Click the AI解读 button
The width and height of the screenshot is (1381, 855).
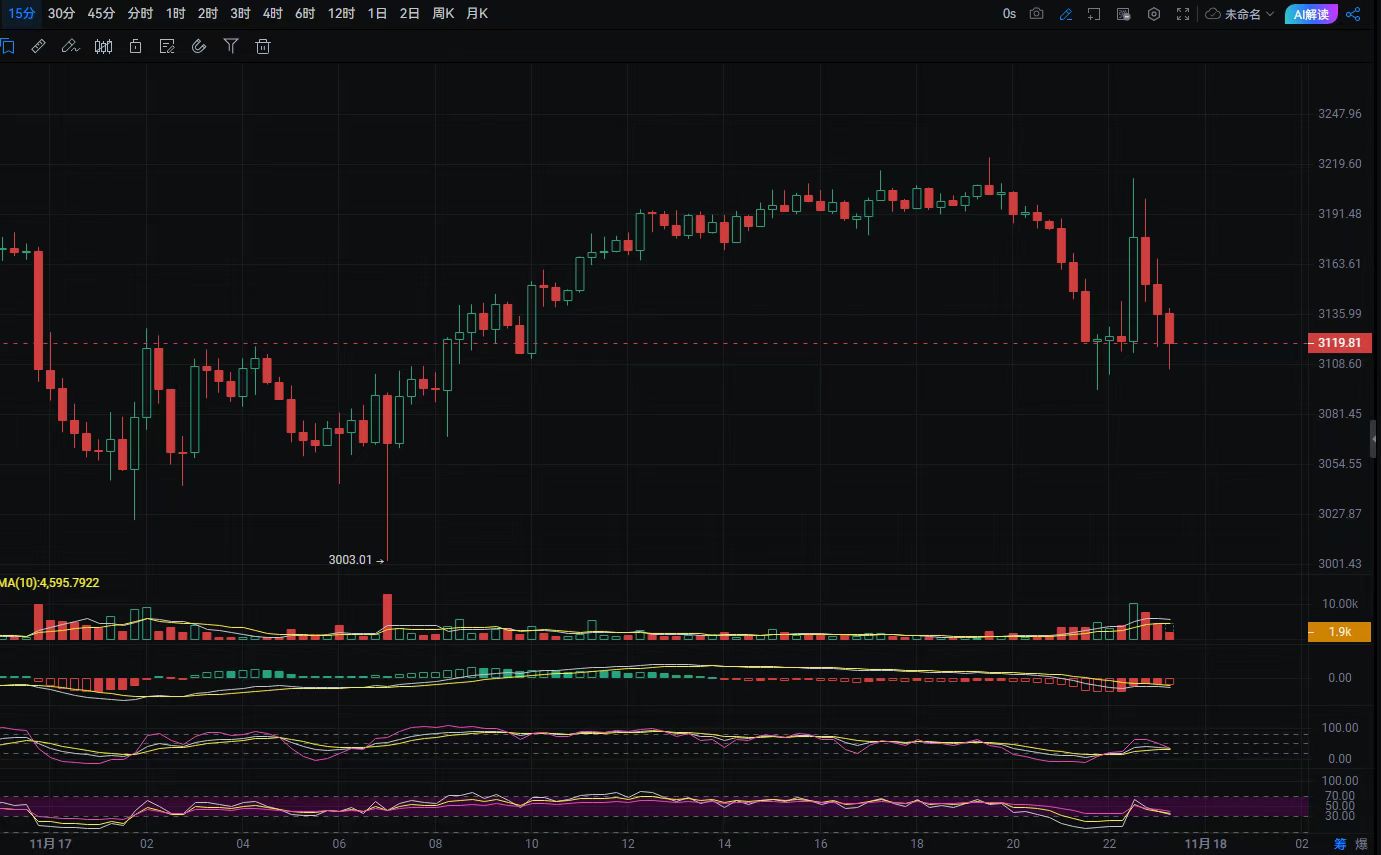coord(1310,14)
